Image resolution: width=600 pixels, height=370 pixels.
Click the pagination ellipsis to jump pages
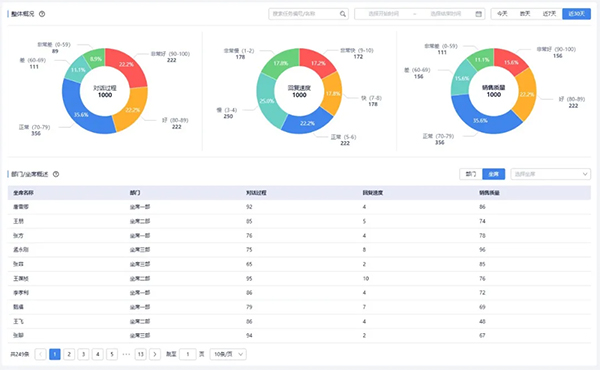tap(126, 354)
